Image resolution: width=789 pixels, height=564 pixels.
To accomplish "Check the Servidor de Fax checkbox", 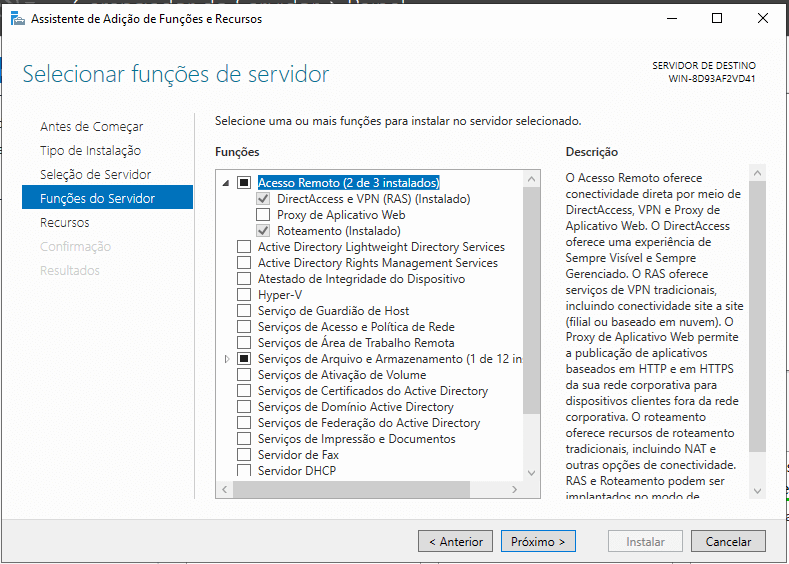I will click(x=244, y=455).
